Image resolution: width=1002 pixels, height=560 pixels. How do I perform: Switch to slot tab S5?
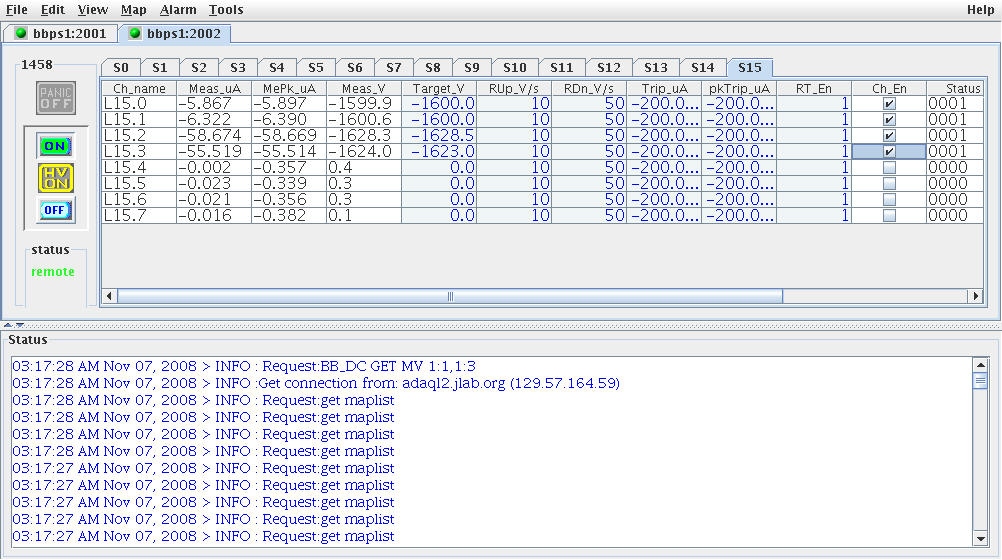pyautogui.click(x=316, y=68)
